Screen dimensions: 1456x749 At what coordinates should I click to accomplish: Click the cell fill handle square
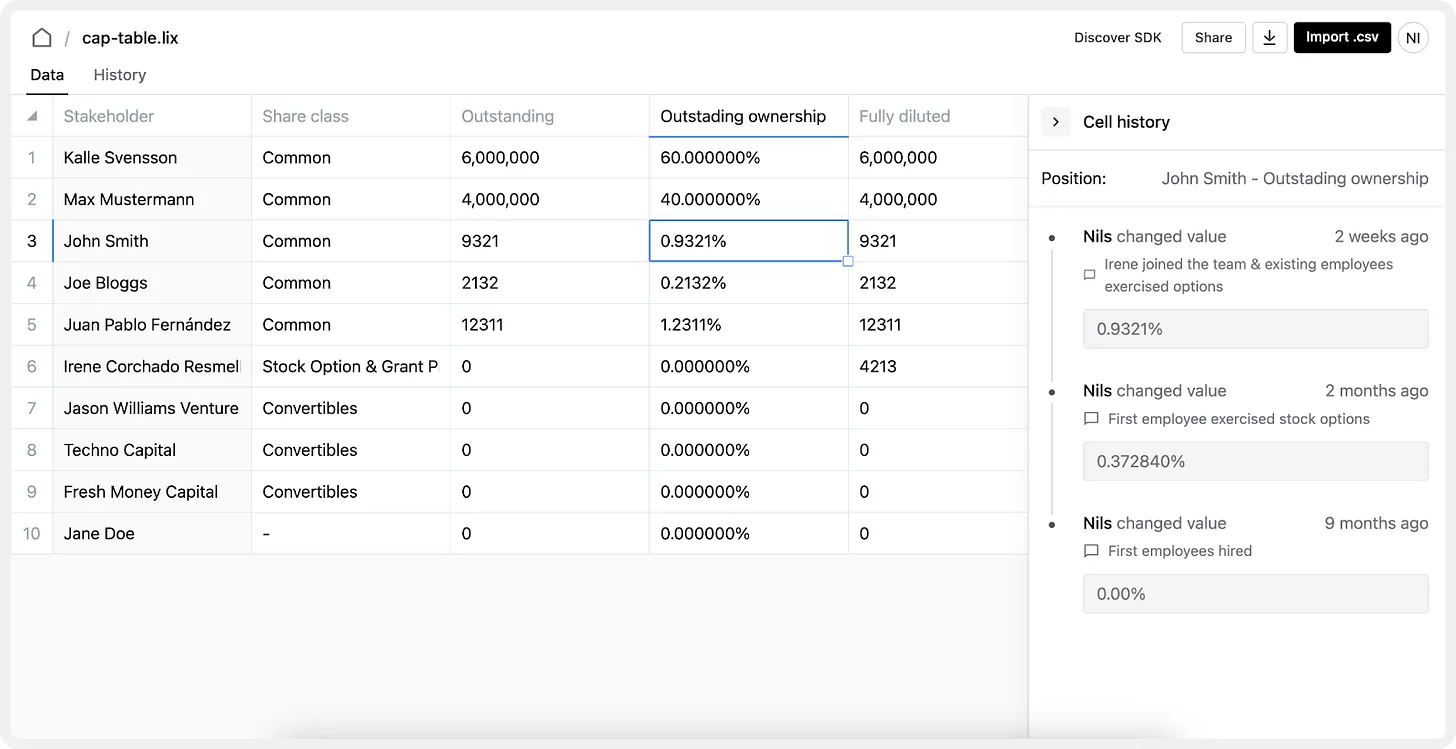point(848,261)
